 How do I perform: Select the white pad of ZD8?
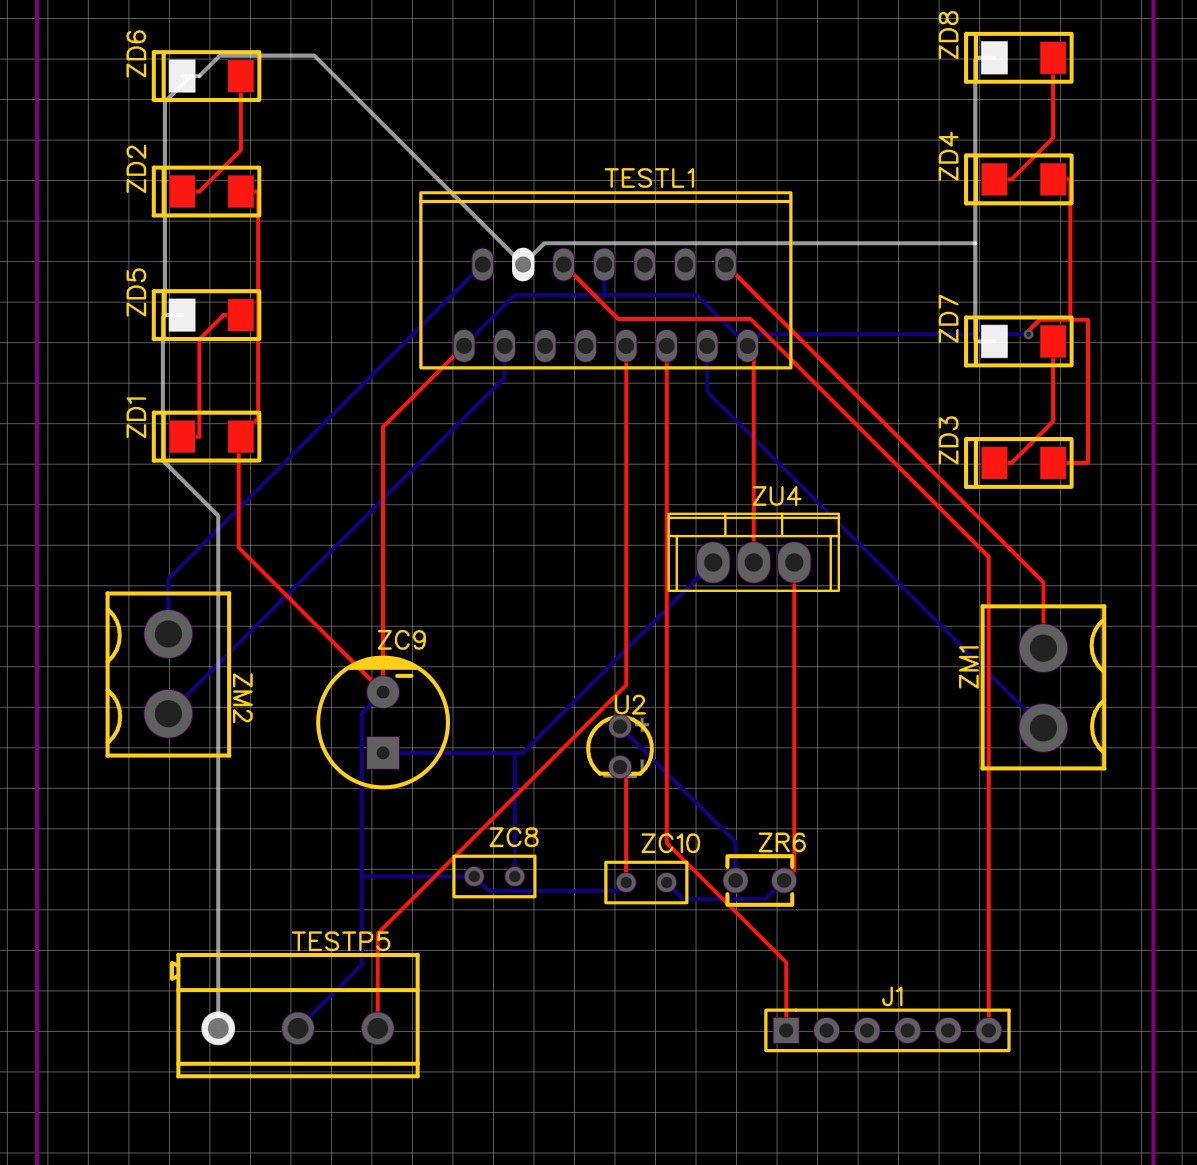click(x=994, y=58)
